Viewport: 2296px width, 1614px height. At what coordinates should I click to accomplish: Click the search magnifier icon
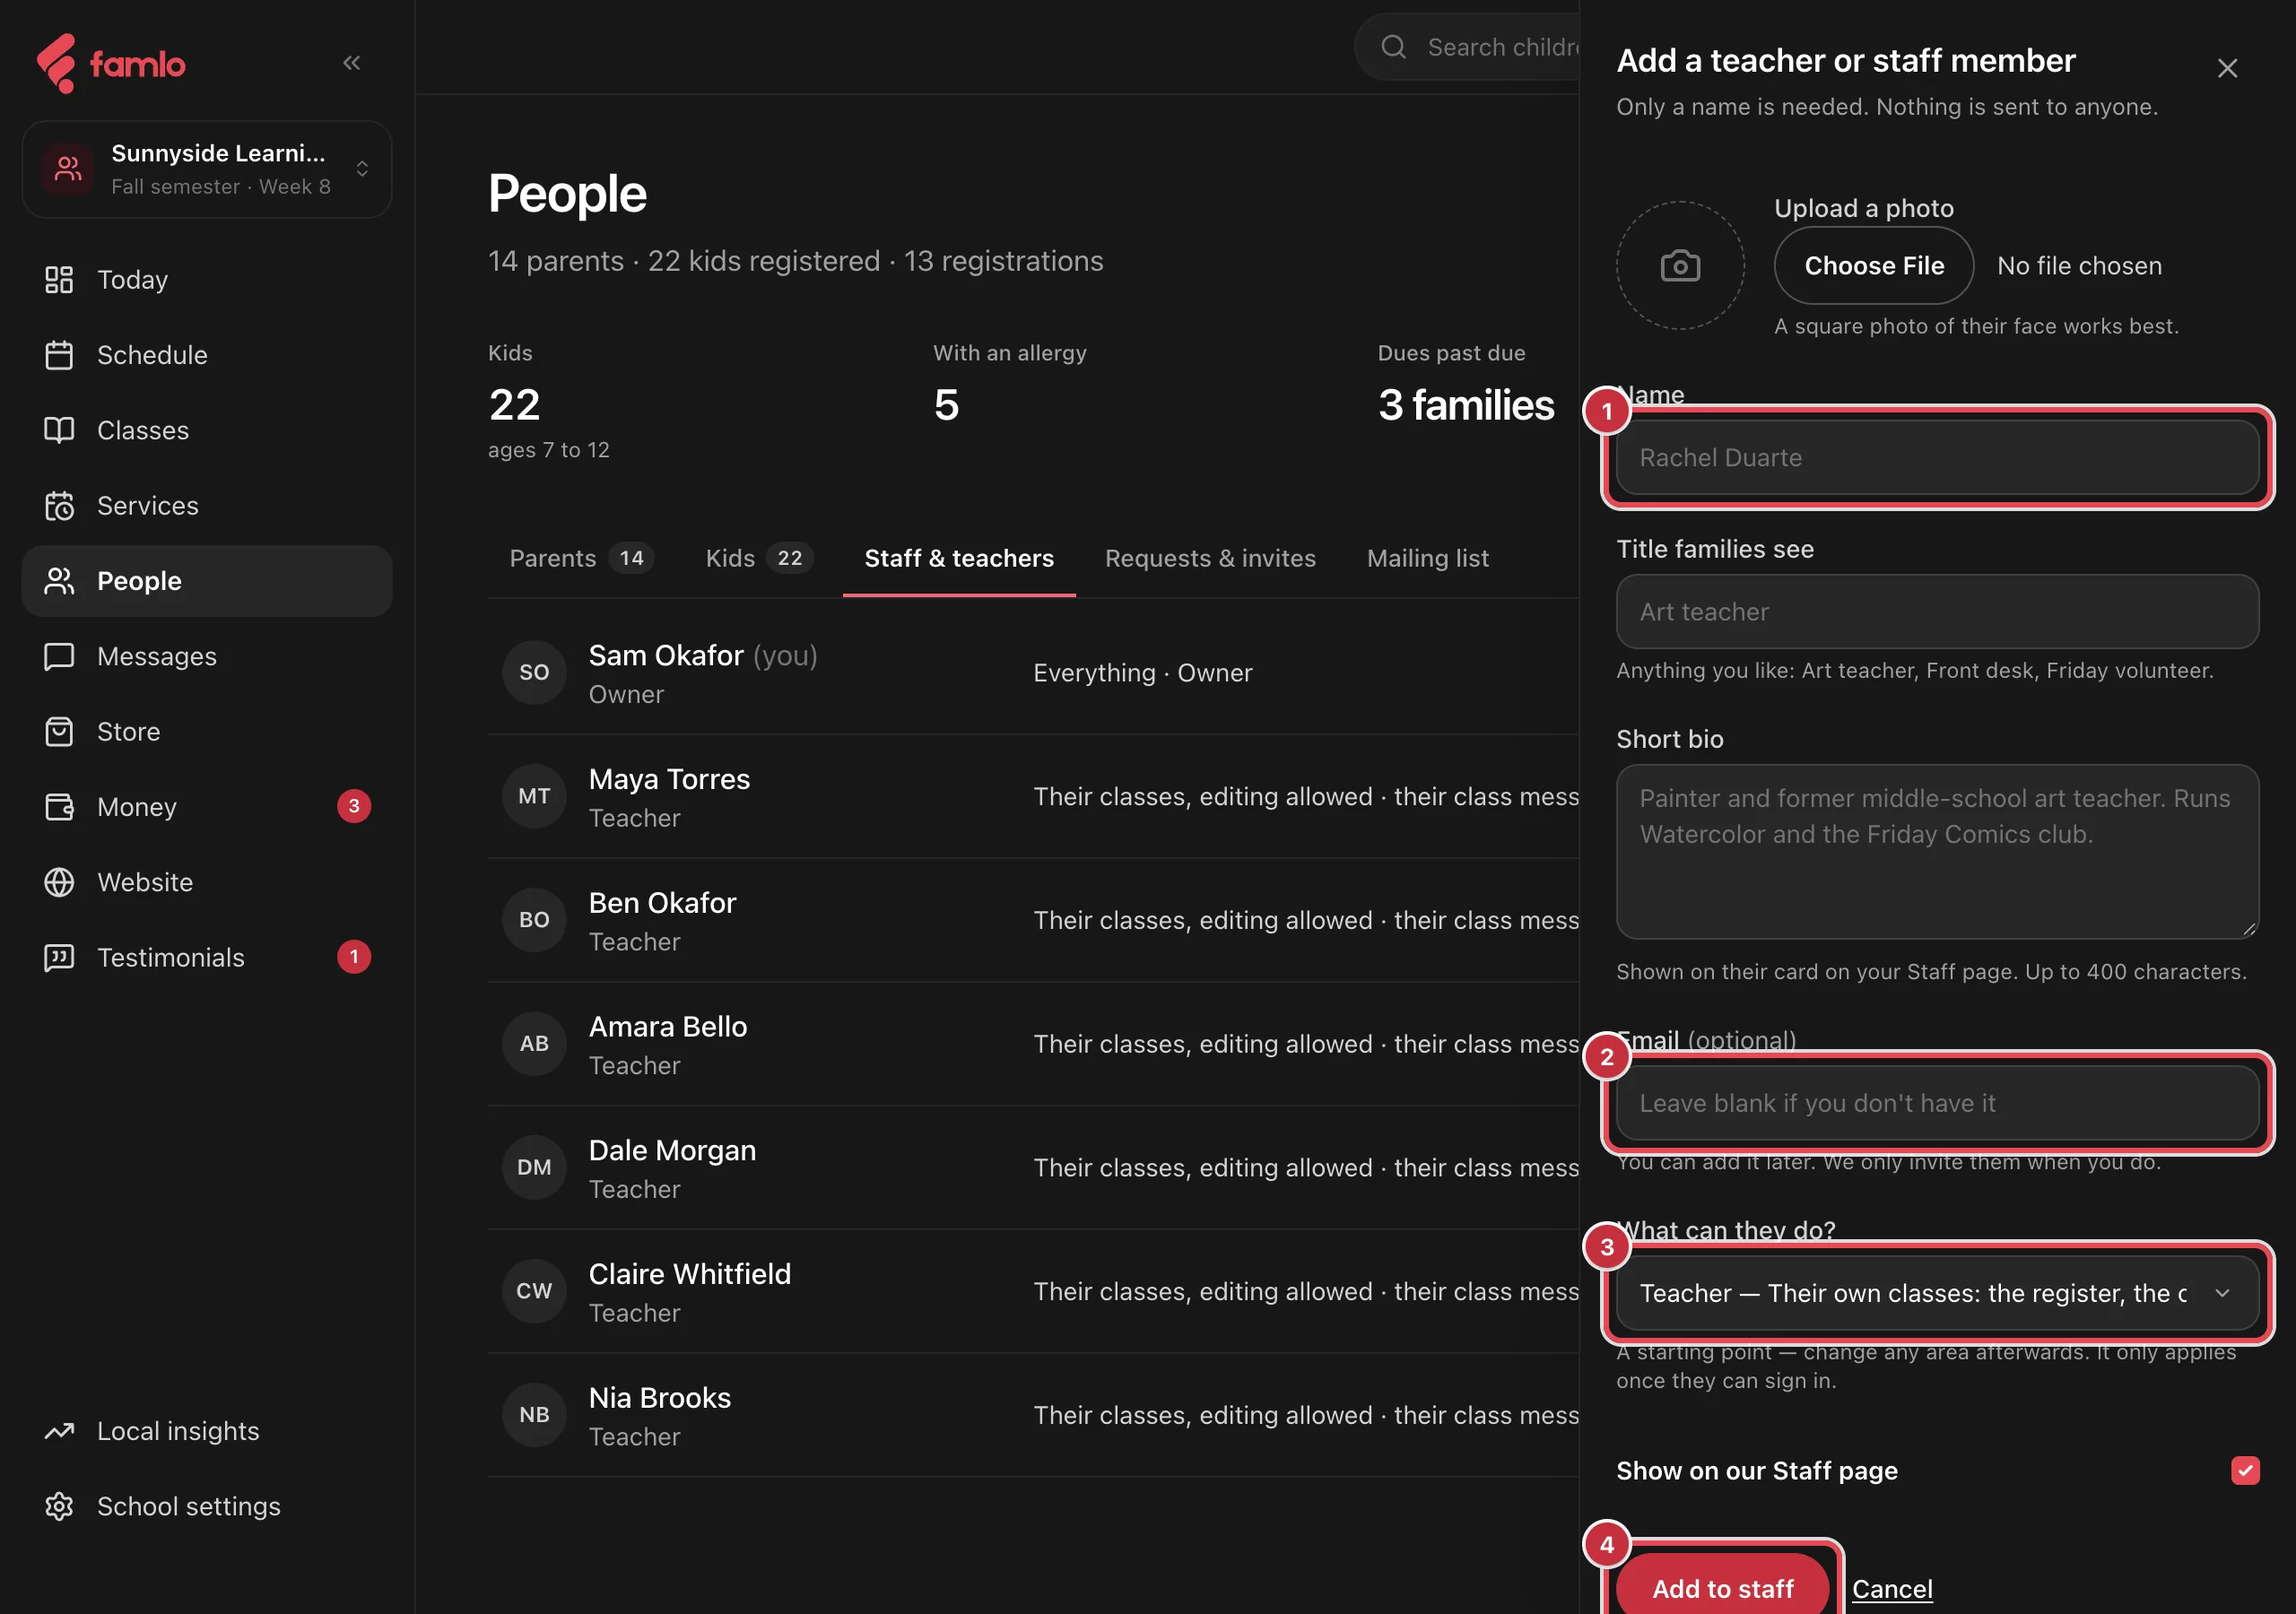pos(1393,47)
